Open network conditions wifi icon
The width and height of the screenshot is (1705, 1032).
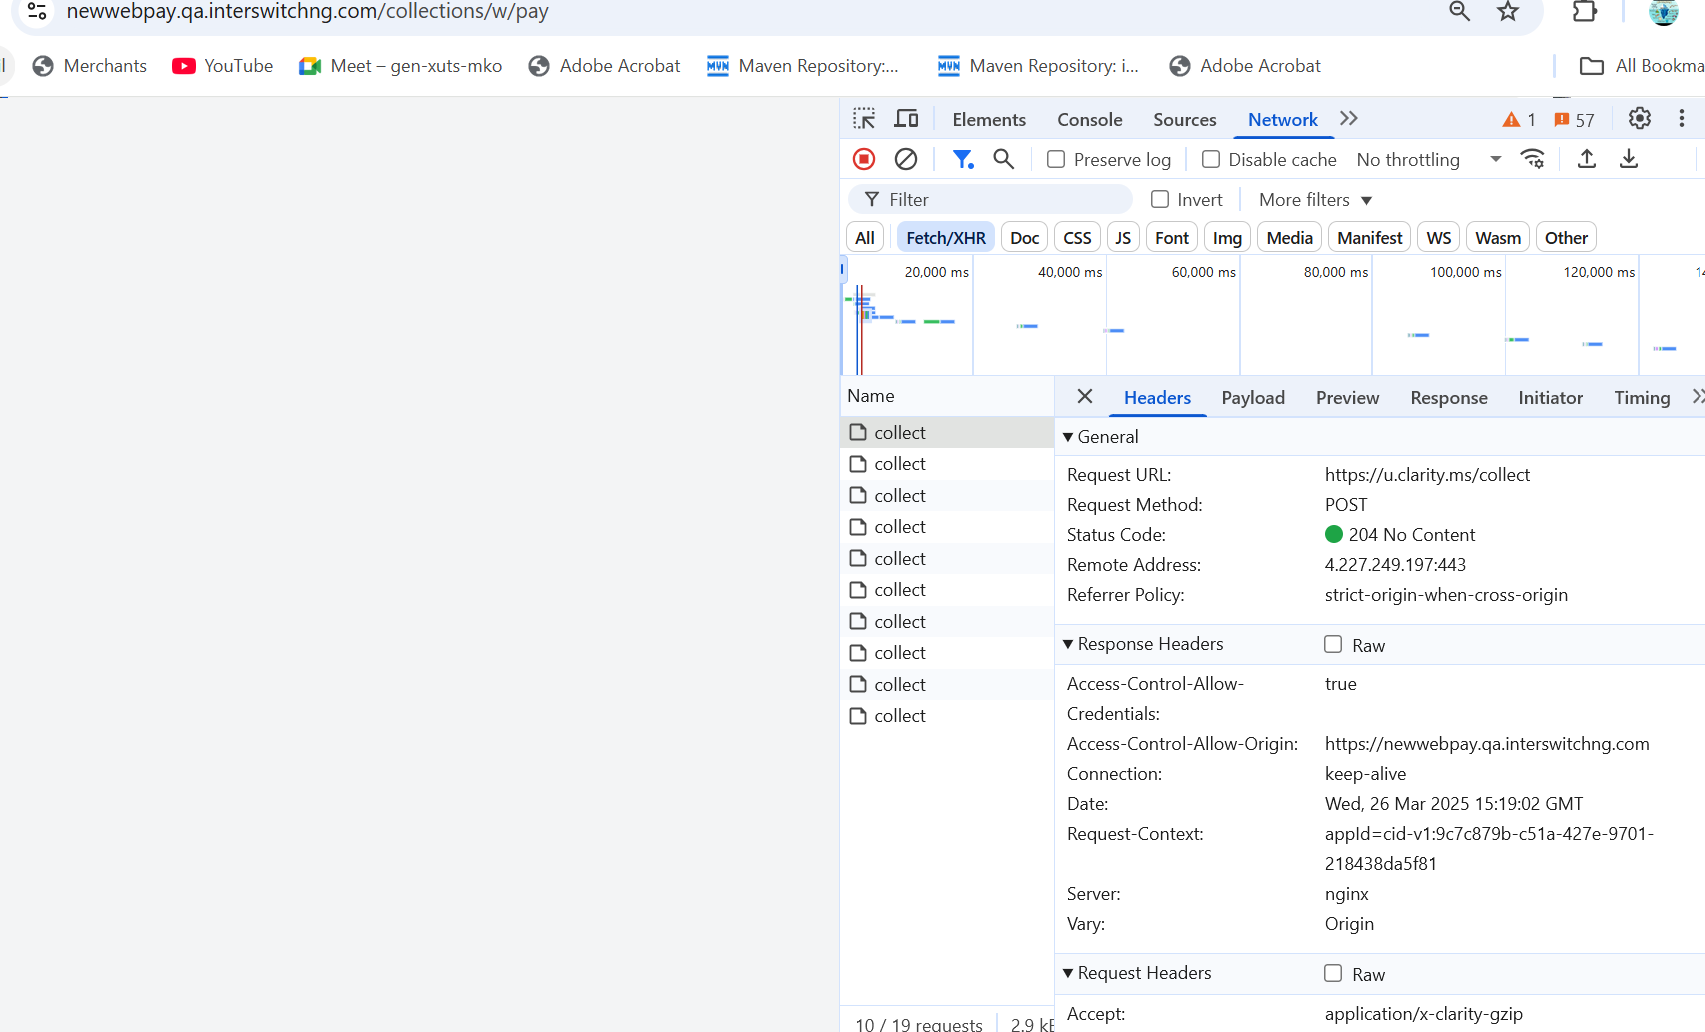tap(1532, 159)
